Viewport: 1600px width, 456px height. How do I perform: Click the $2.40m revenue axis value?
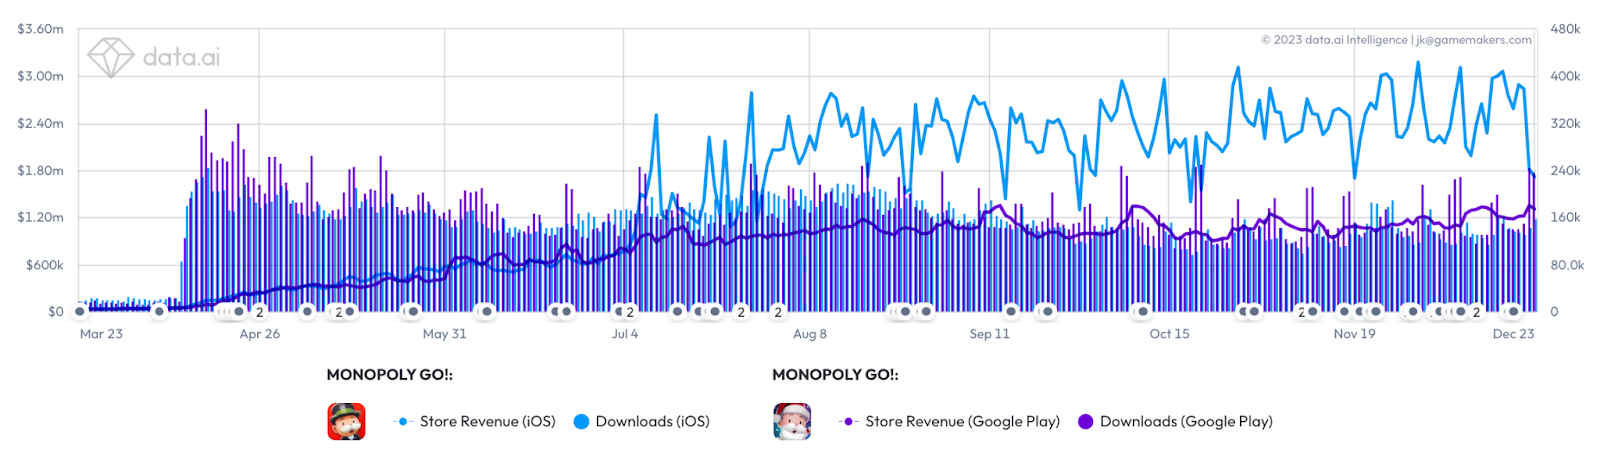40,123
